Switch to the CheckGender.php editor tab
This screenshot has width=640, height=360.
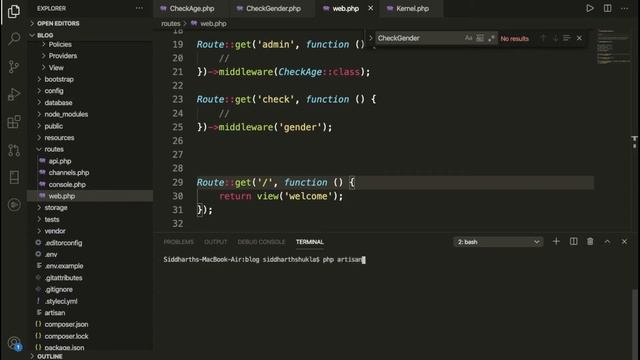click(273, 8)
